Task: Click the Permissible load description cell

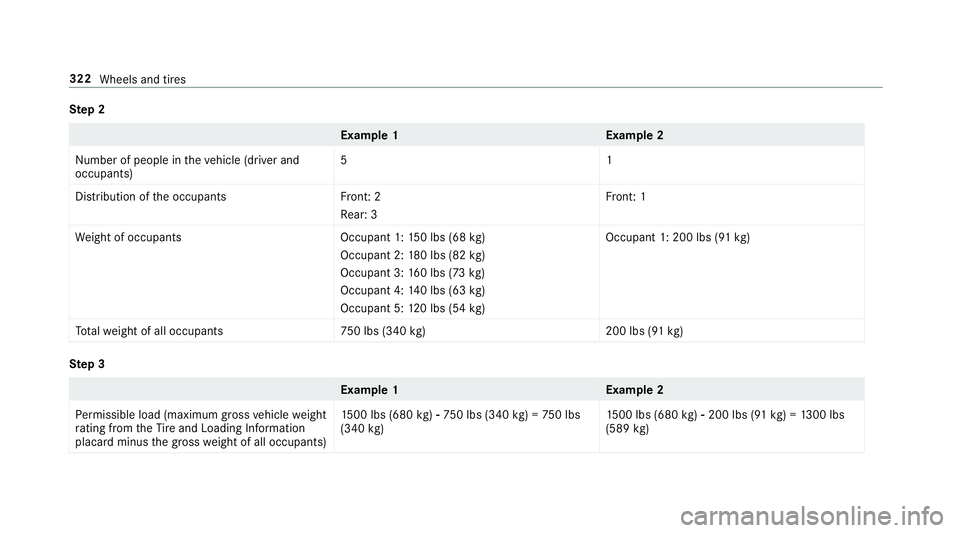Action: click(201, 428)
